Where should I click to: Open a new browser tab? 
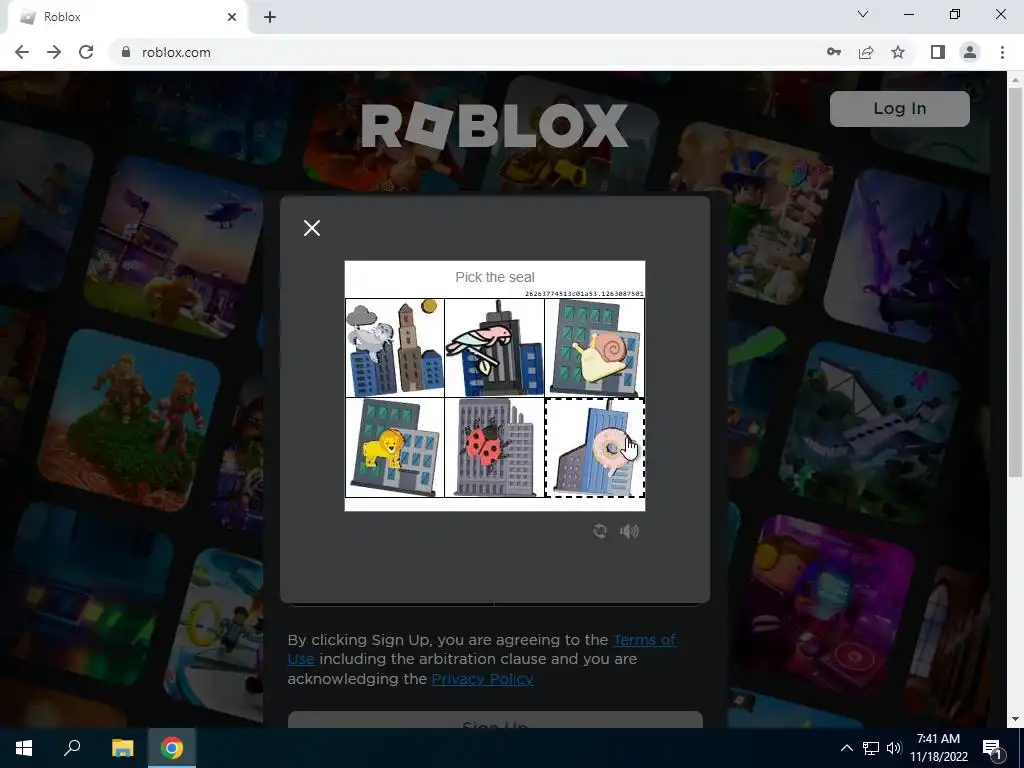[270, 17]
